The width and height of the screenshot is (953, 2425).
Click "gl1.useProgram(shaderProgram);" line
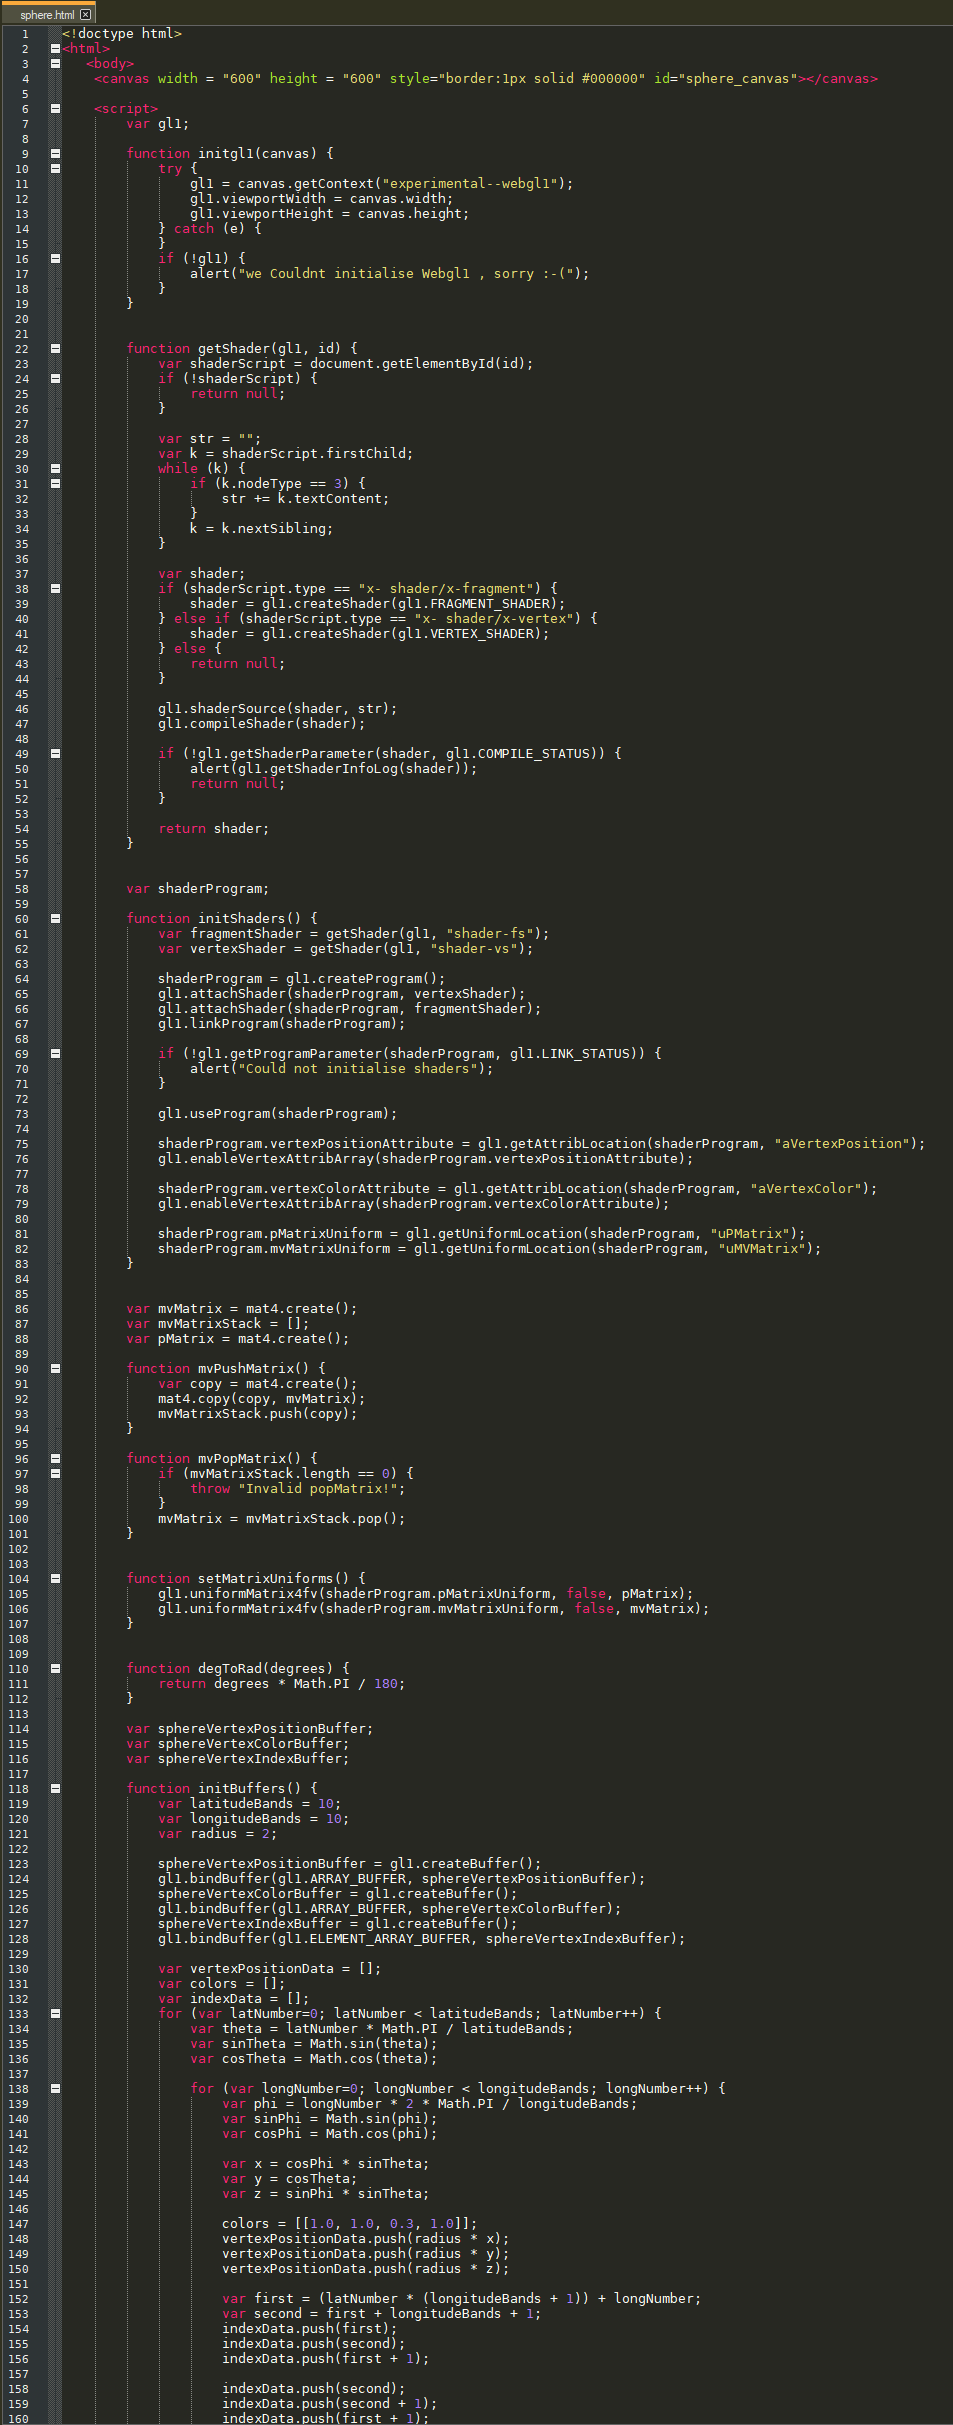(x=278, y=1113)
